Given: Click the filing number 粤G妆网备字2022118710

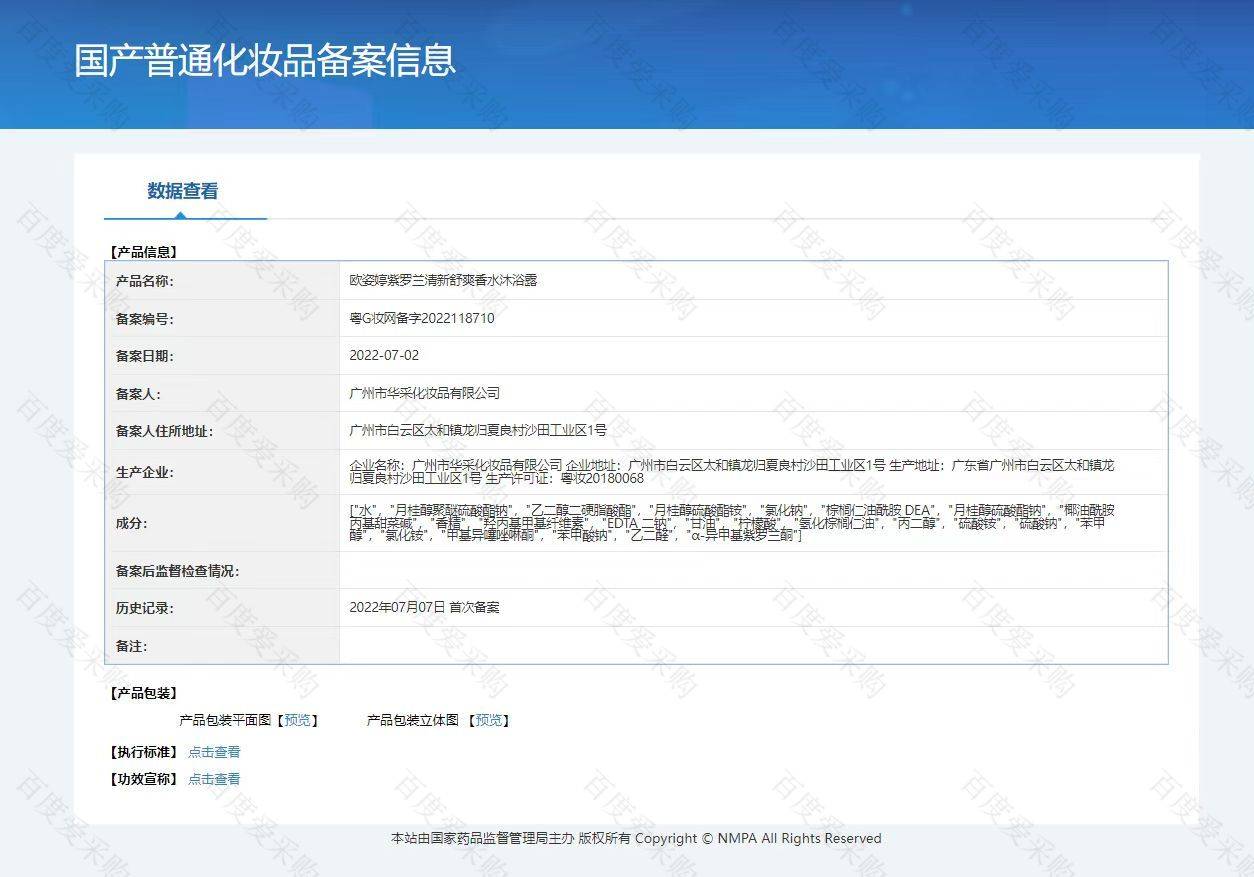Looking at the screenshot, I should (421, 319).
